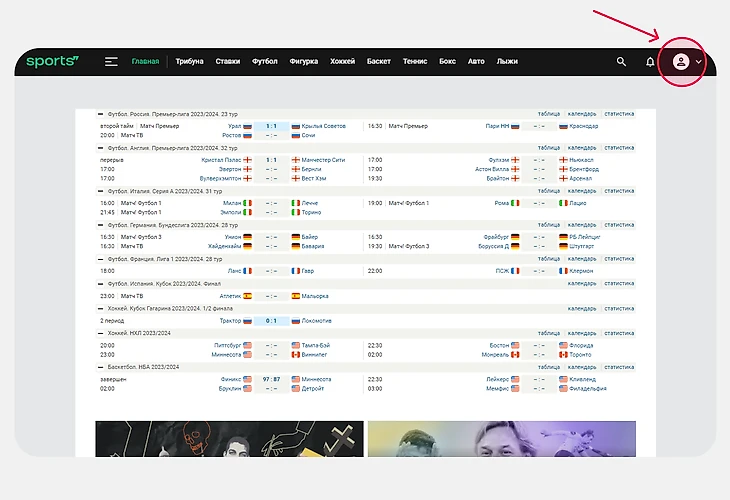
Task: Go to the Хоккей menu item
Action: coord(343,62)
